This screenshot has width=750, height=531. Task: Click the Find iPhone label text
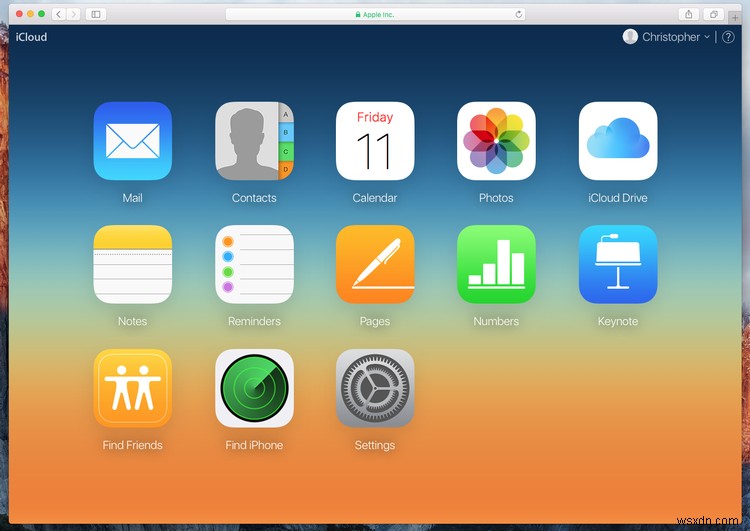(254, 445)
